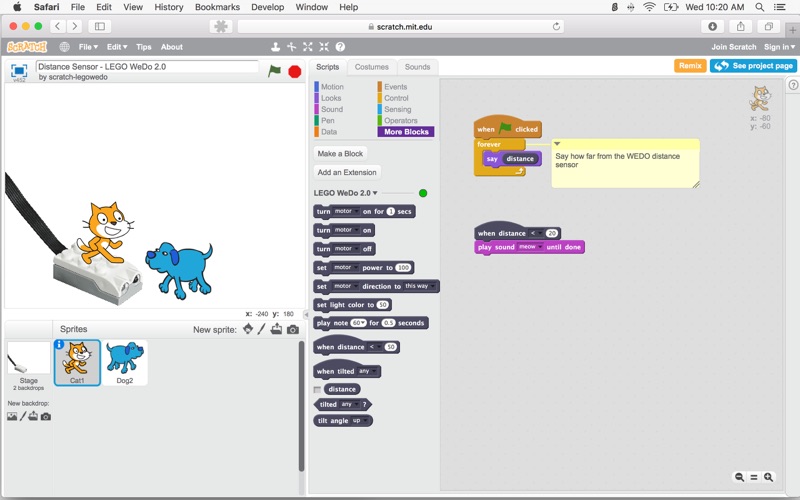Select the Dog2 sprite thumbnail
The width and height of the screenshot is (800, 500).
coord(125,363)
